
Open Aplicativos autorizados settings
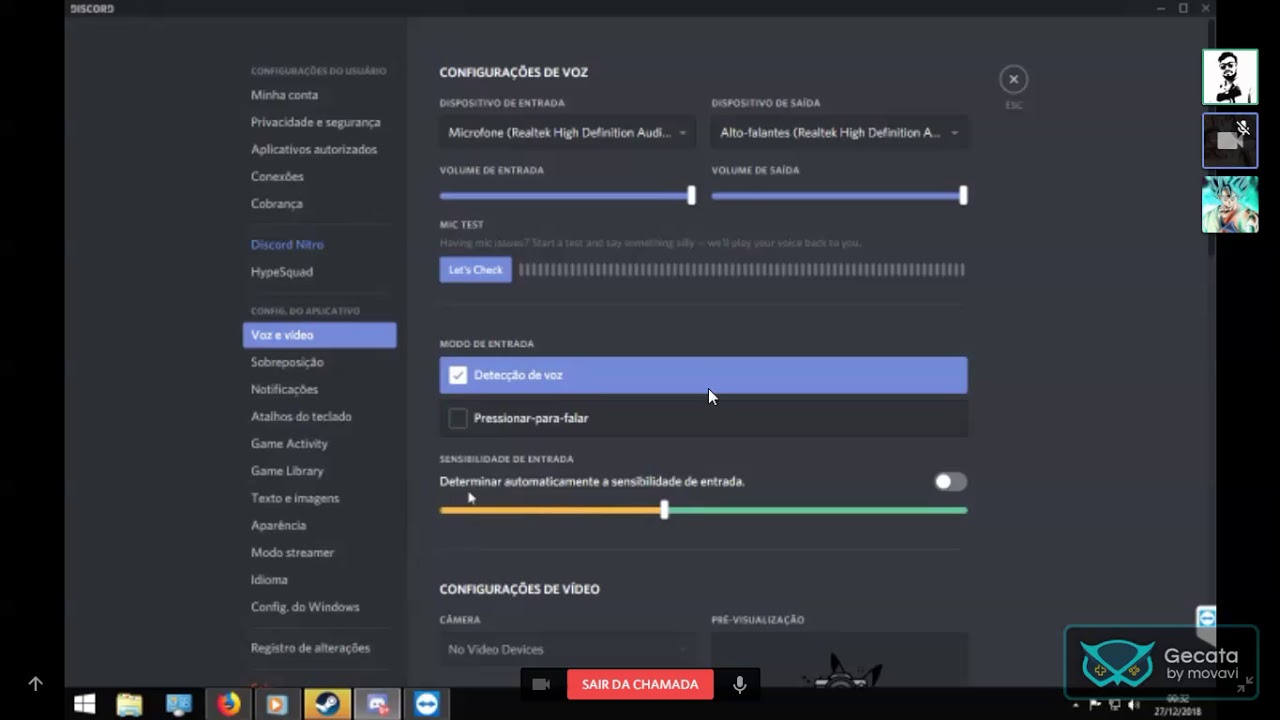(x=314, y=149)
